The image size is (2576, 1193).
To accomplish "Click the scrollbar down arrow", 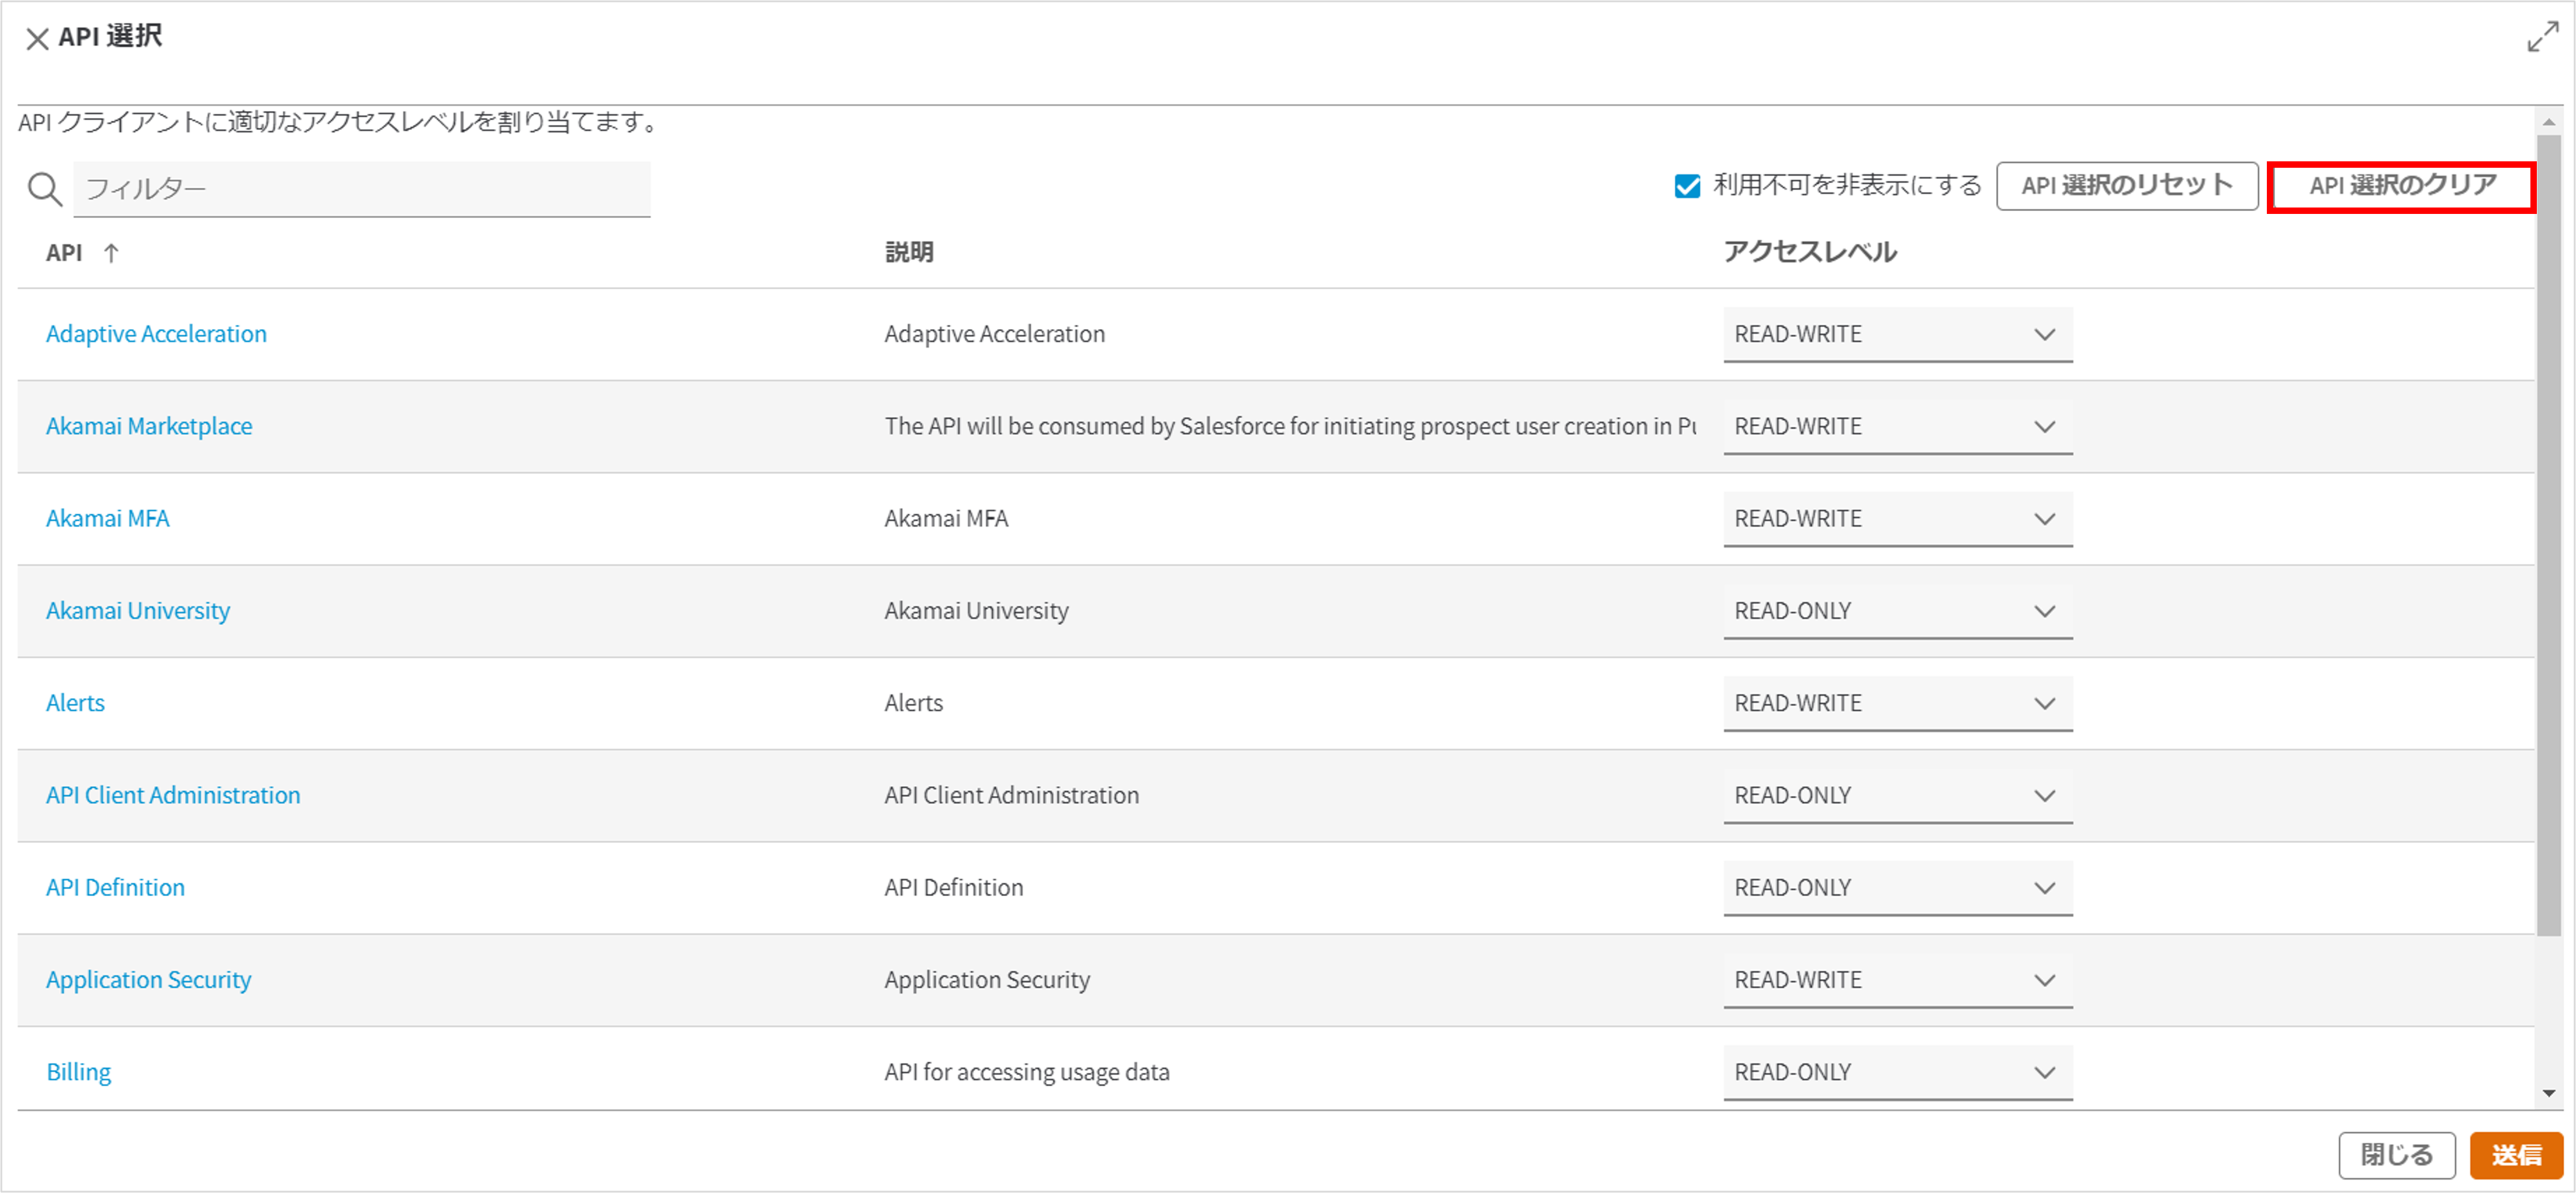I will [x=2548, y=1093].
